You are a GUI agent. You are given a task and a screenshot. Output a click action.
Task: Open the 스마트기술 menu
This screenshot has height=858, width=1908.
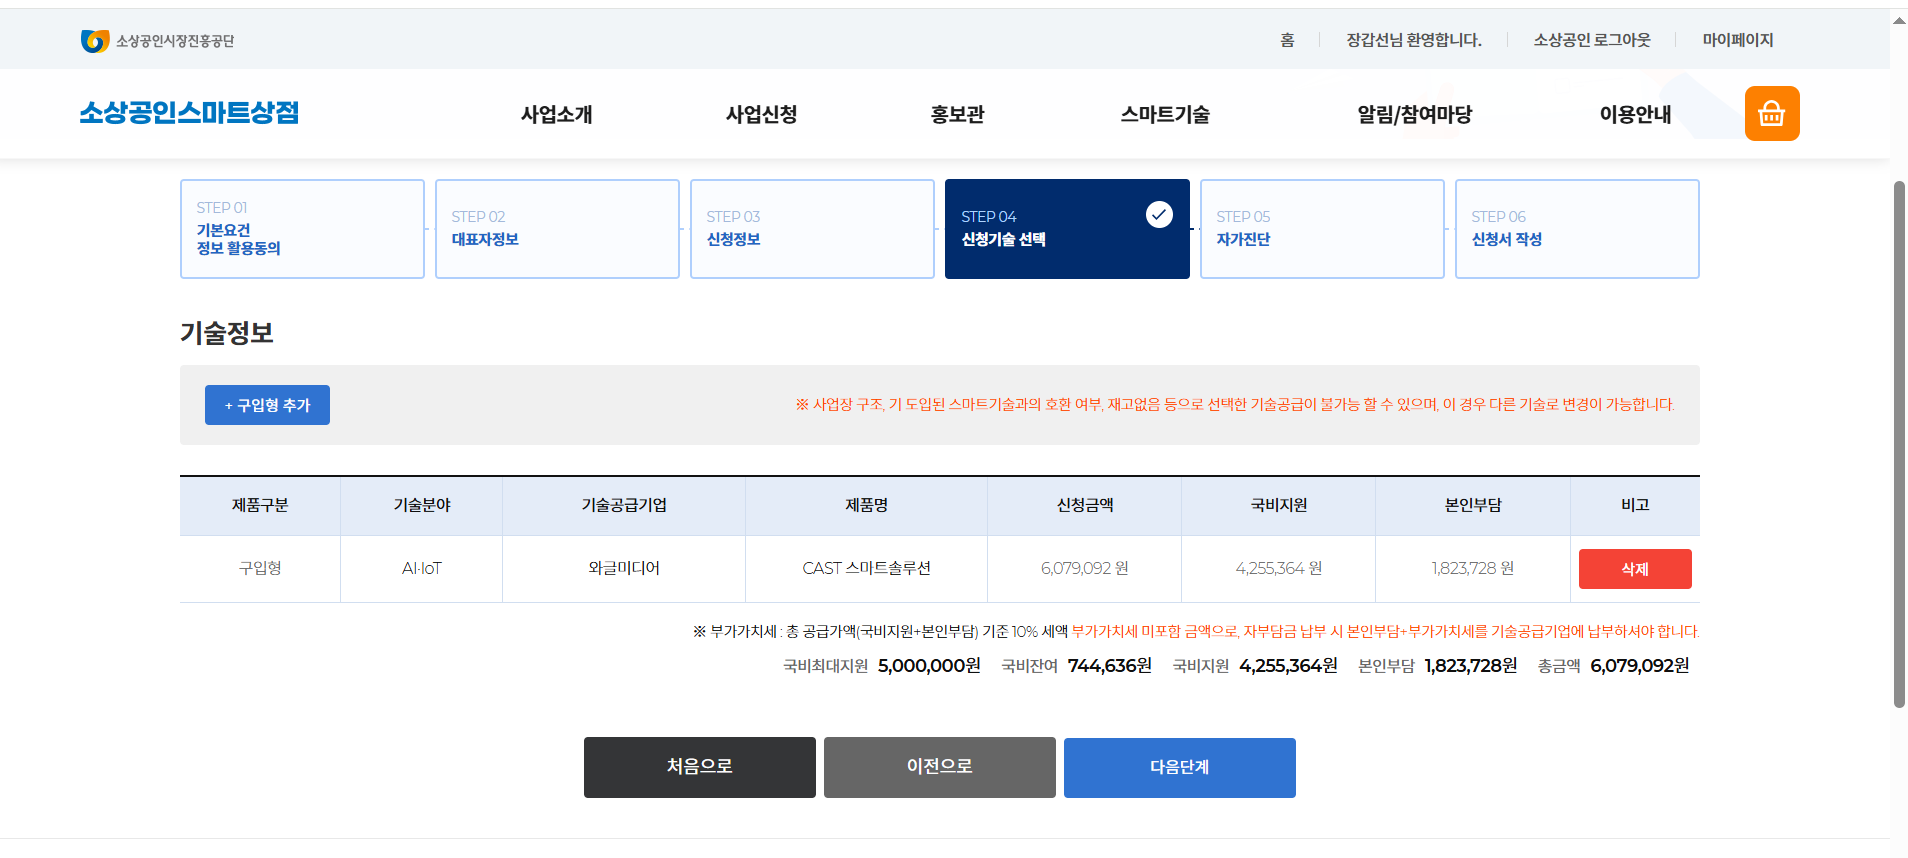click(1165, 114)
